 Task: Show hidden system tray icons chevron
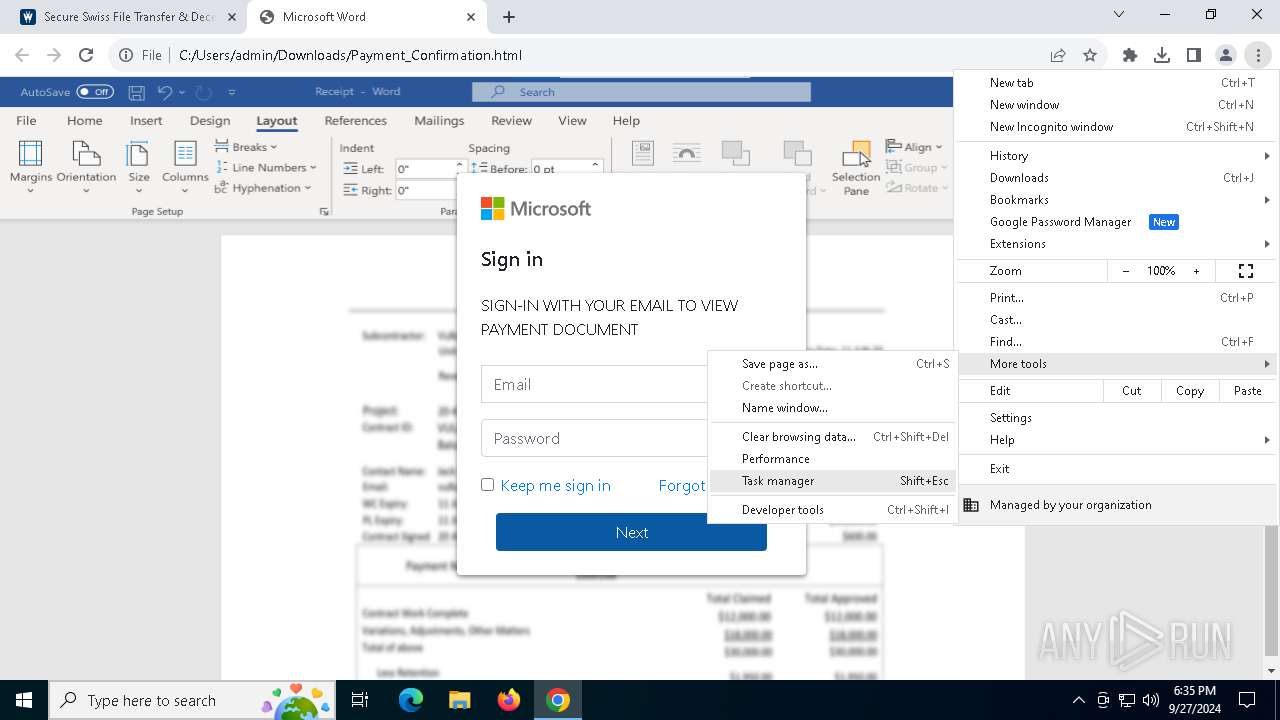[1078, 700]
